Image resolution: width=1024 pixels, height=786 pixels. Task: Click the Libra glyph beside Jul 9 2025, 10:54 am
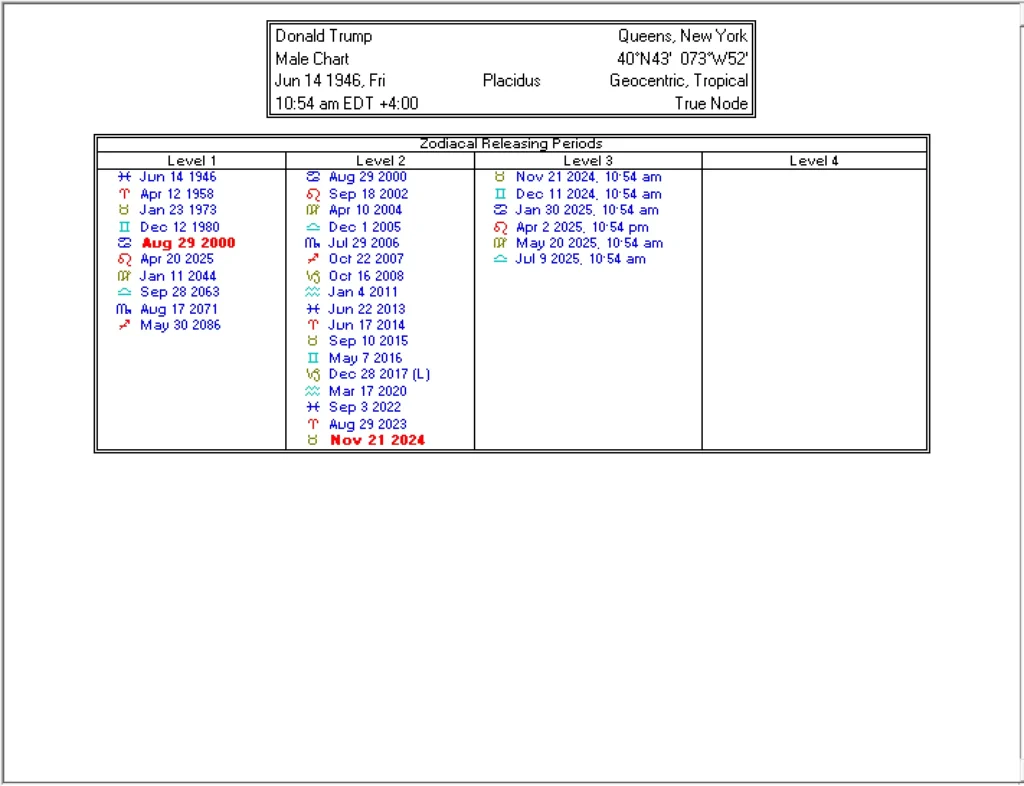500,259
